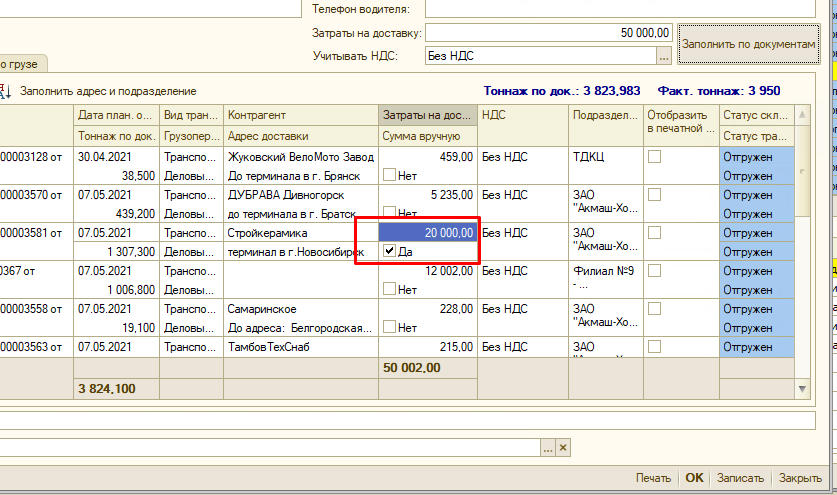The width and height of the screenshot is (837, 495).
Task: Click ellipsis button of the bottom field
Action: 548,448
